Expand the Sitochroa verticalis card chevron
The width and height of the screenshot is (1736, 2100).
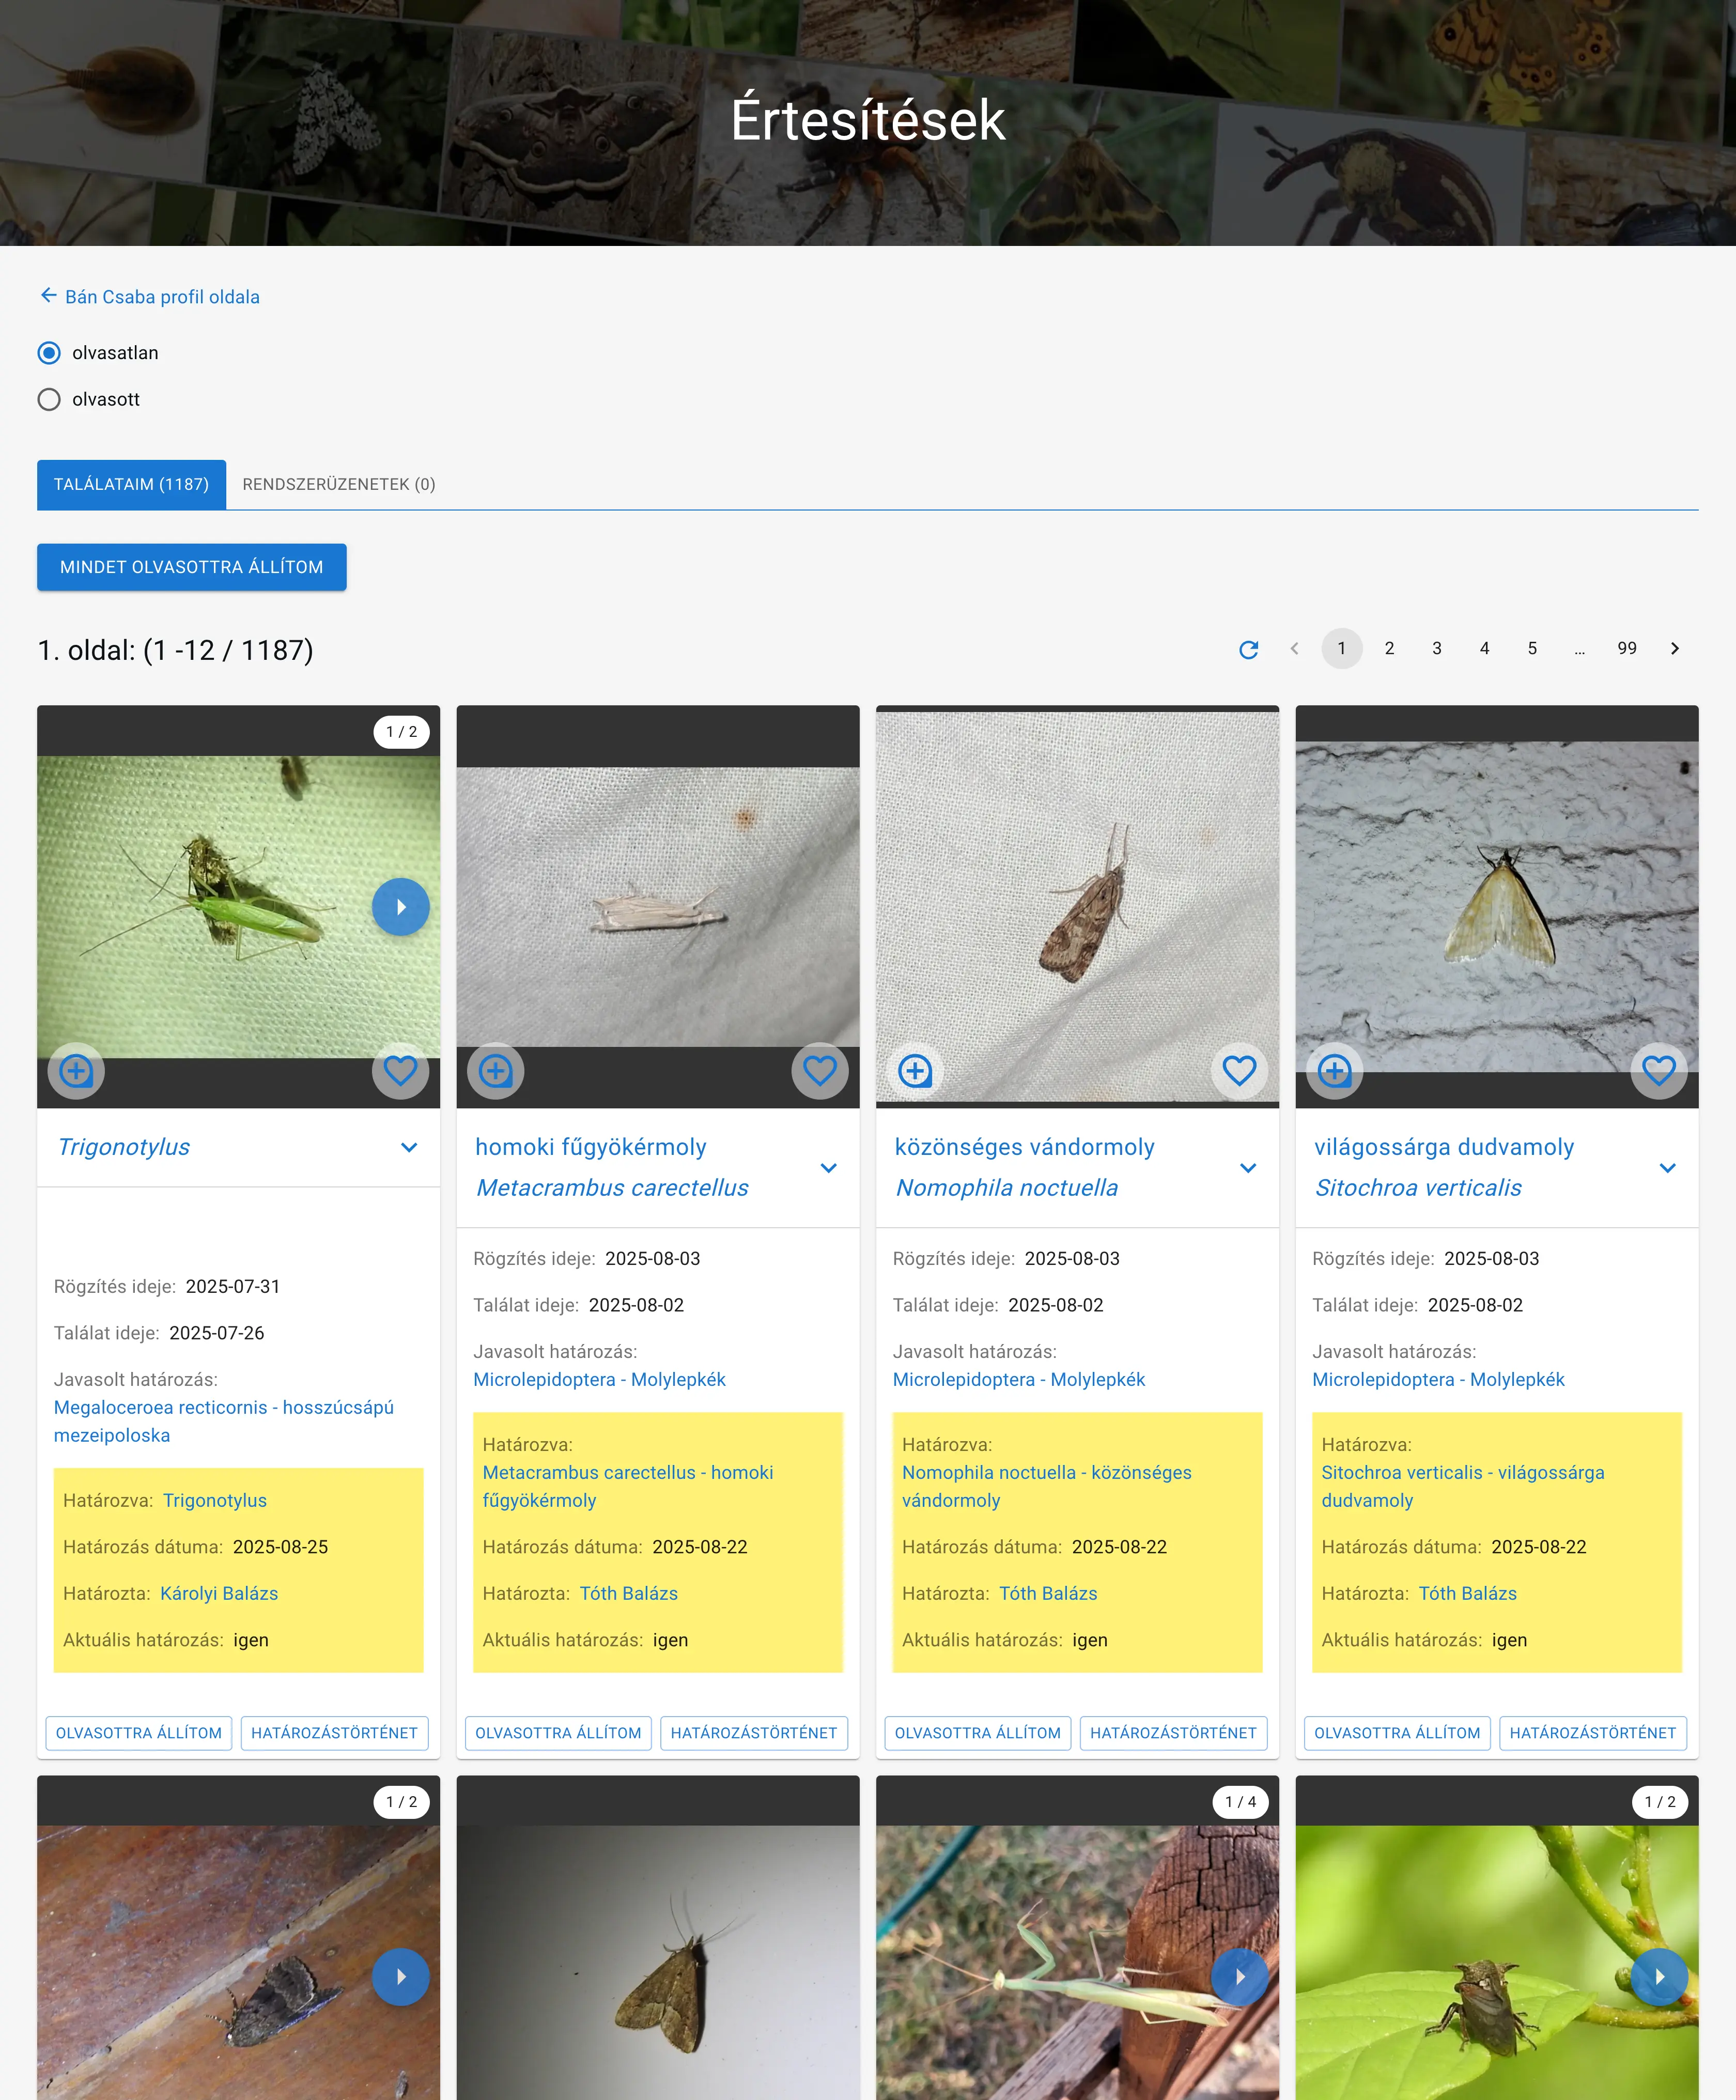point(1667,1168)
